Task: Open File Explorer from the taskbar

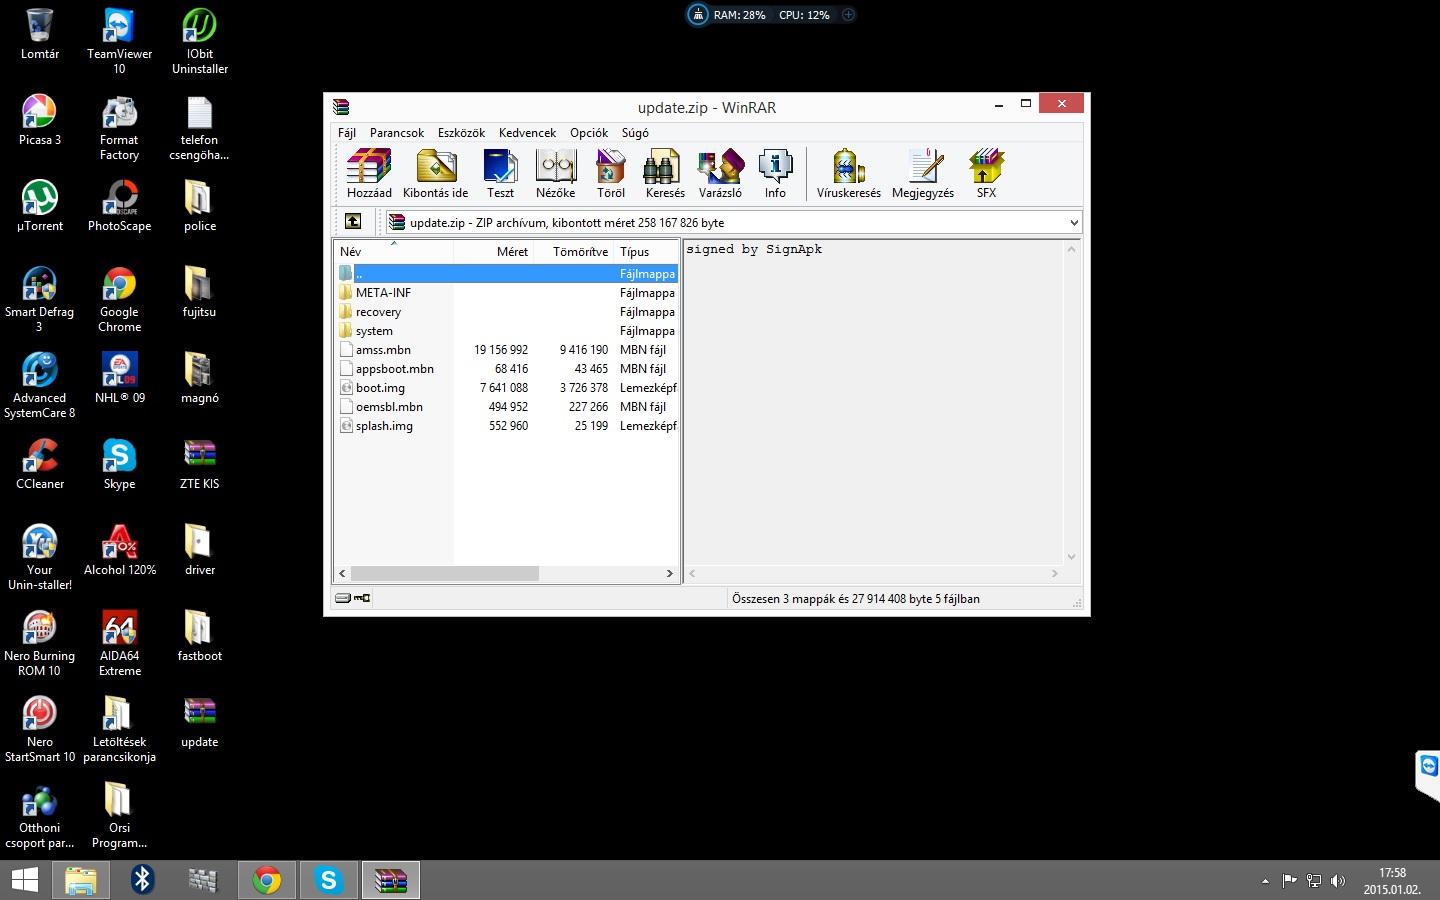Action: [81, 880]
